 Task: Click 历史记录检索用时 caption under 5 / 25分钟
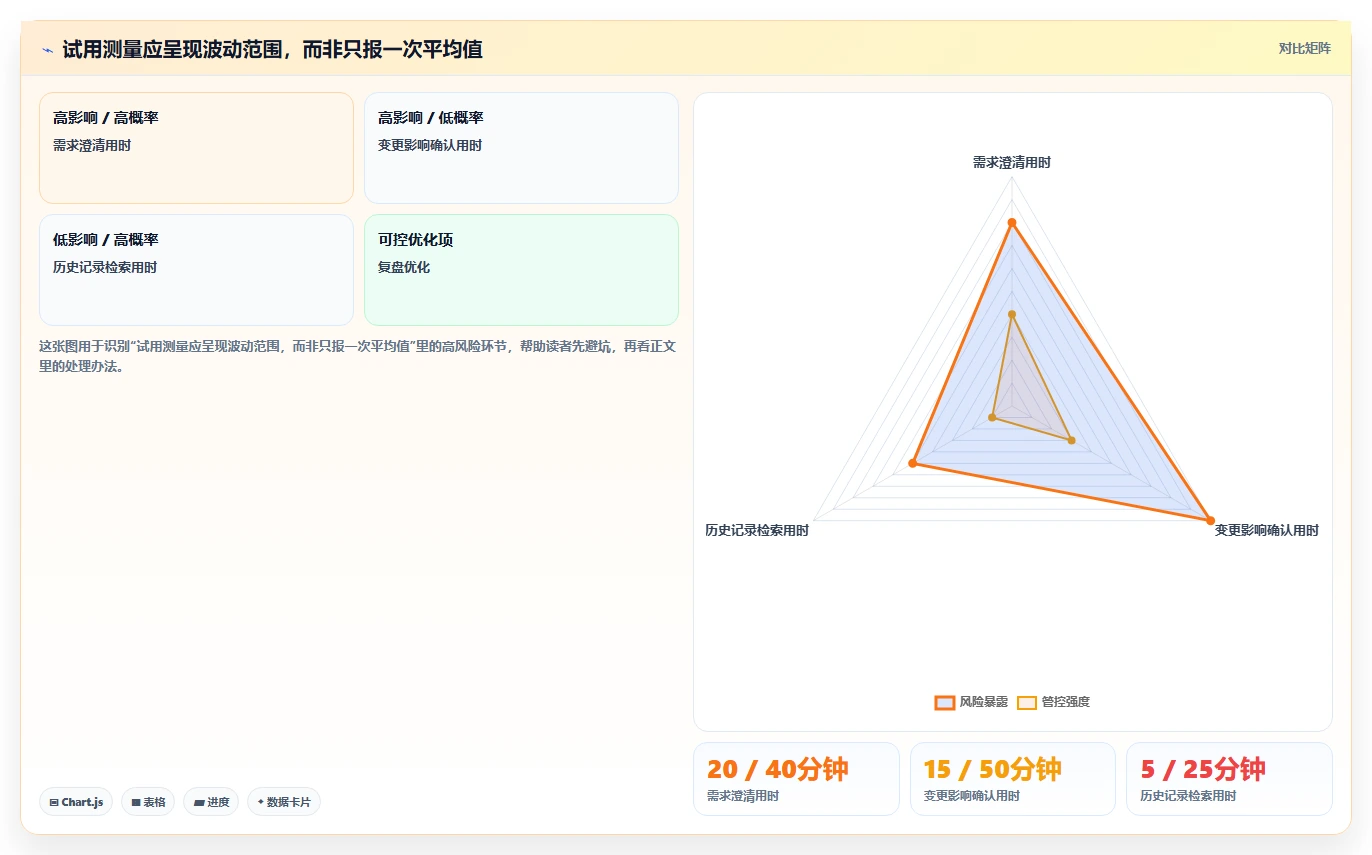(1188, 796)
